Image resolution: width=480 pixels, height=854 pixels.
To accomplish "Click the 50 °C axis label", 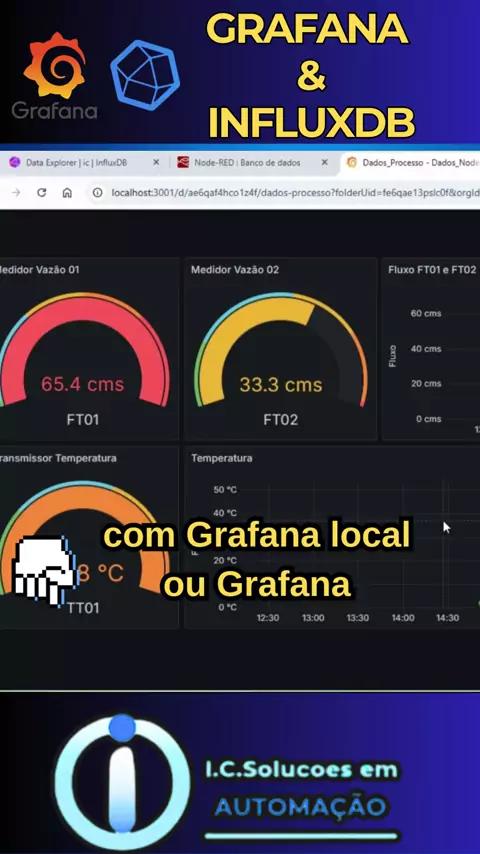I will point(225,490).
